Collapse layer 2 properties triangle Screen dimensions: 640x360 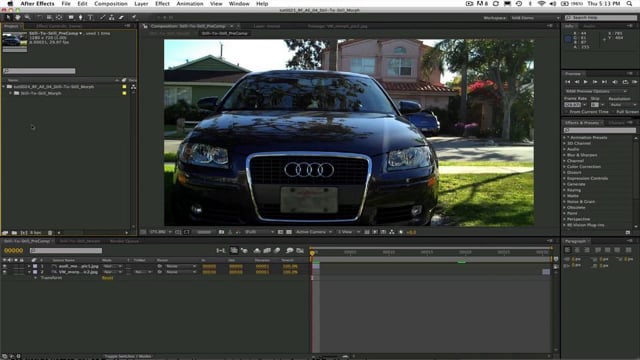point(29,272)
